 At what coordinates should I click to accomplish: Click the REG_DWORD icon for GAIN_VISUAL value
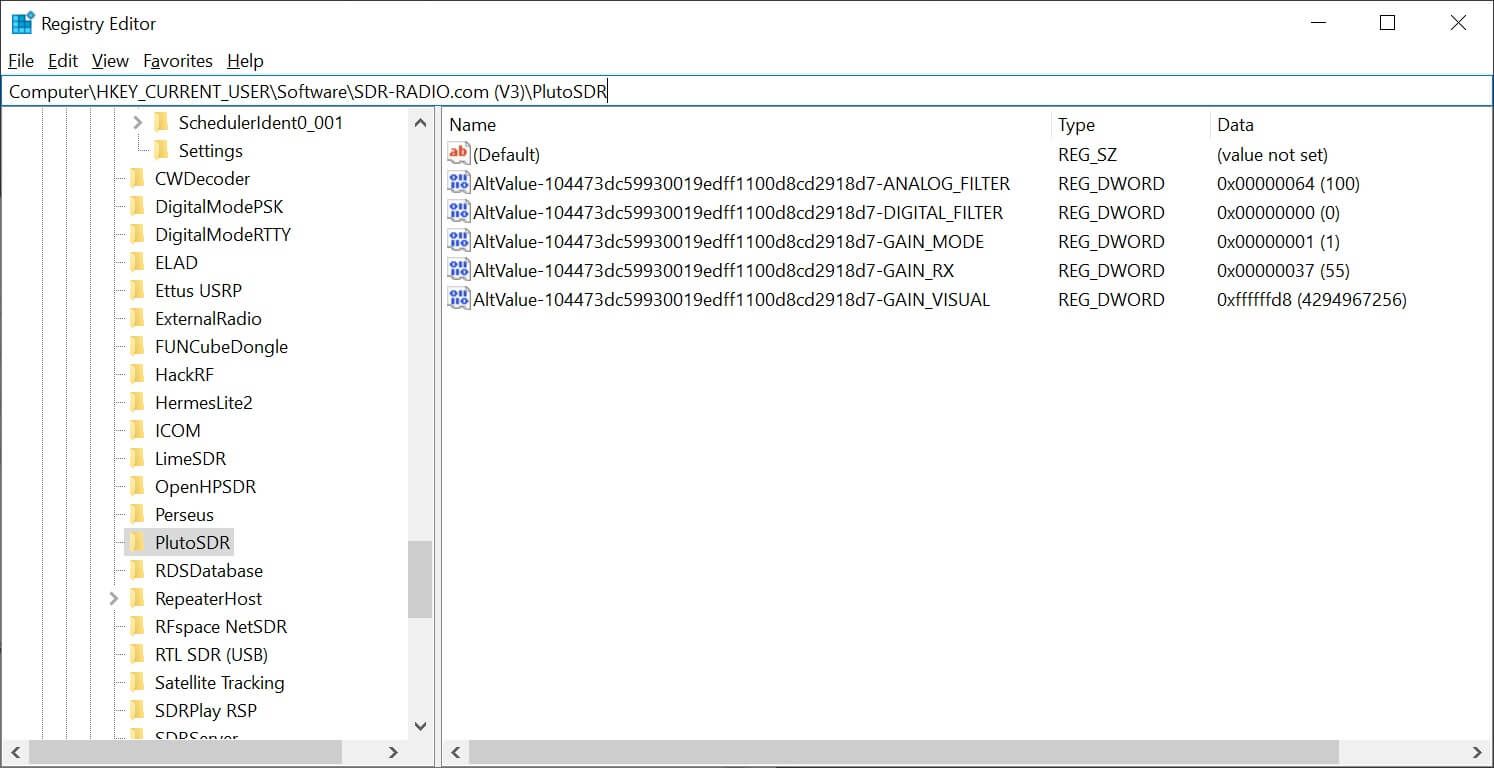pyautogui.click(x=458, y=299)
